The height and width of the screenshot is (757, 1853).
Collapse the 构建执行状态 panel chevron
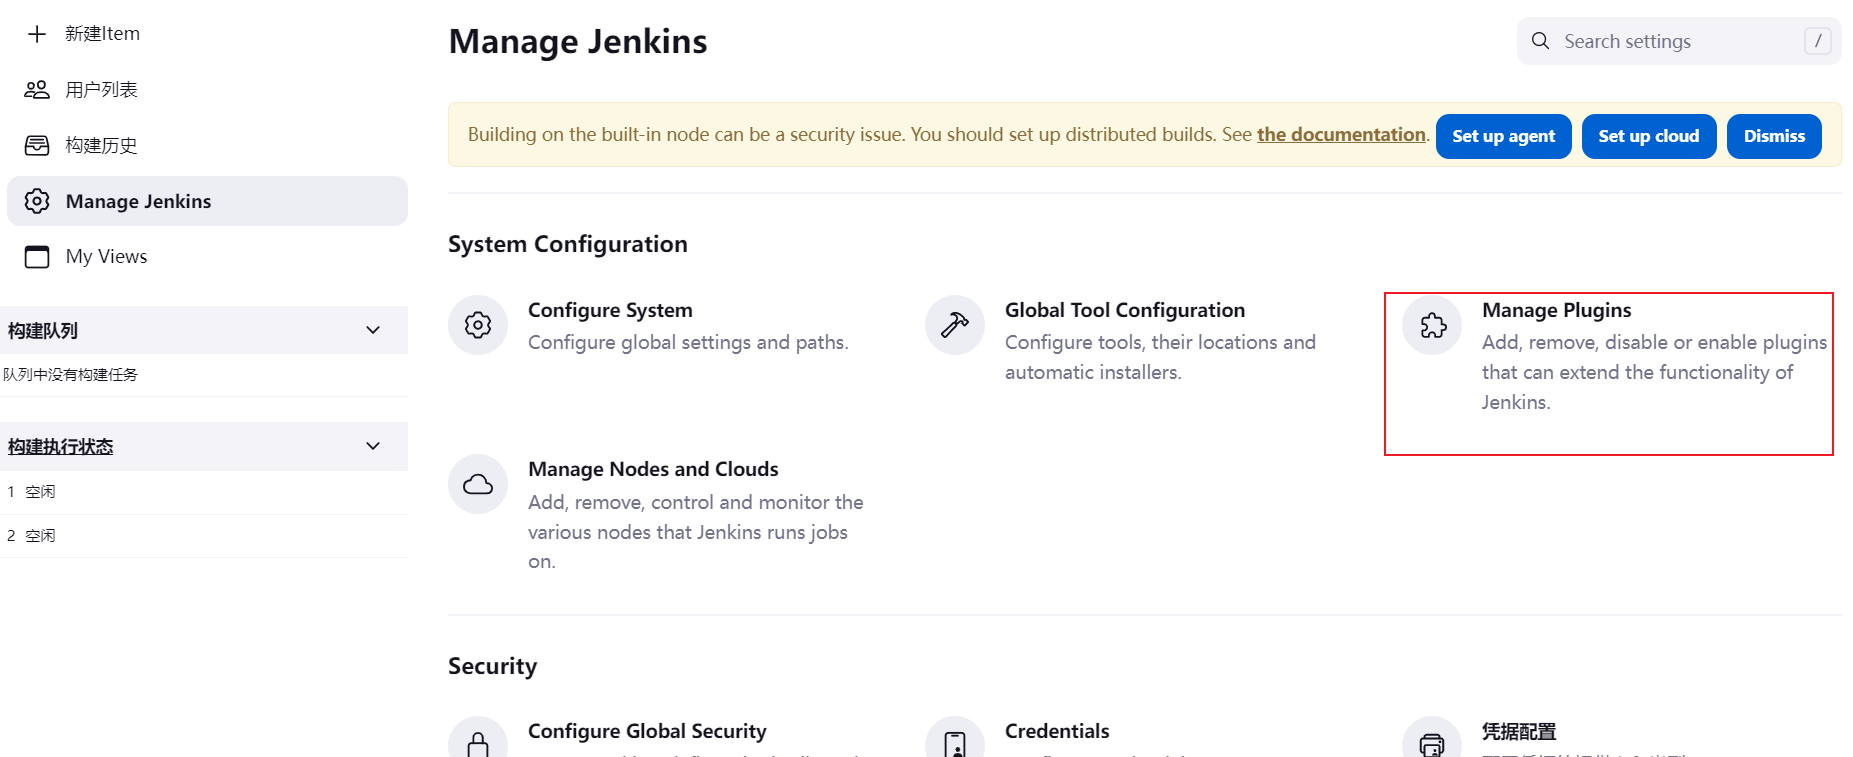point(373,446)
